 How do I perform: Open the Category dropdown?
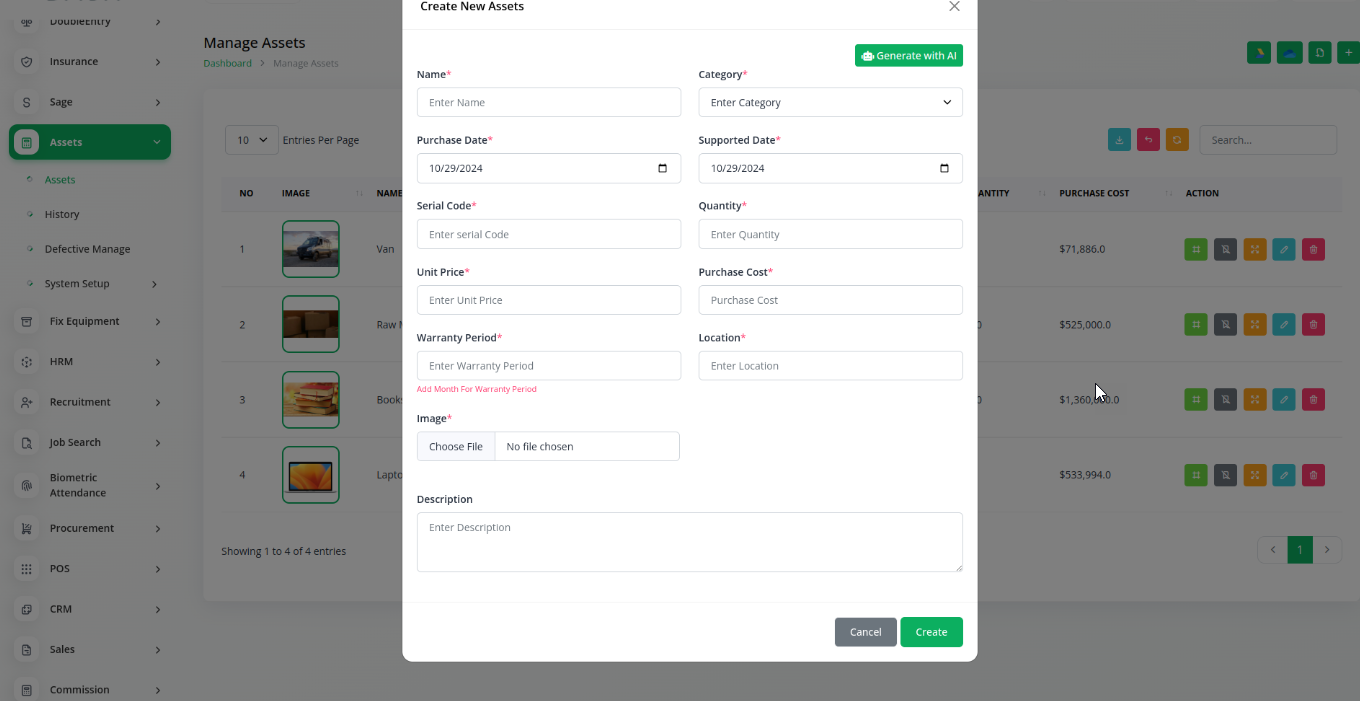tap(830, 102)
